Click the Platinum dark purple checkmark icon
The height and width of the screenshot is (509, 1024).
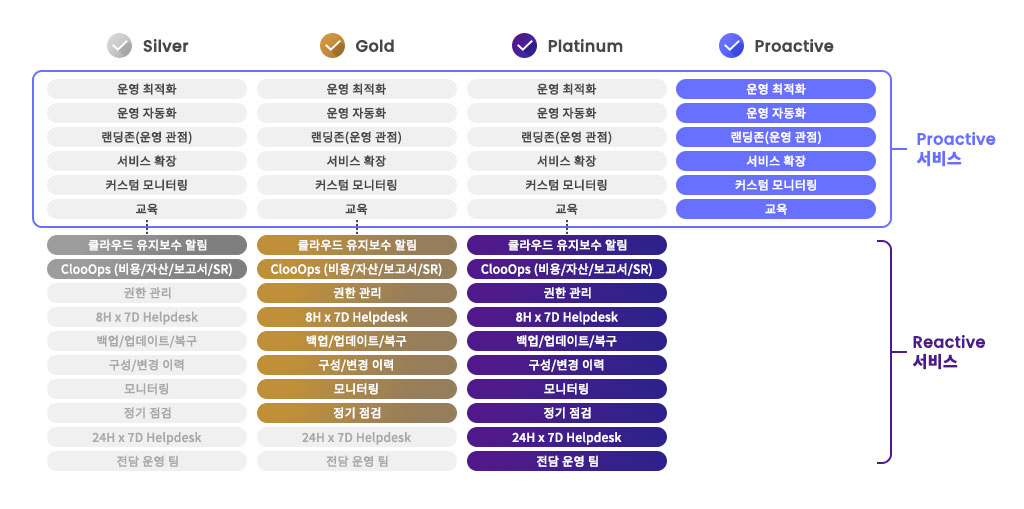524,46
